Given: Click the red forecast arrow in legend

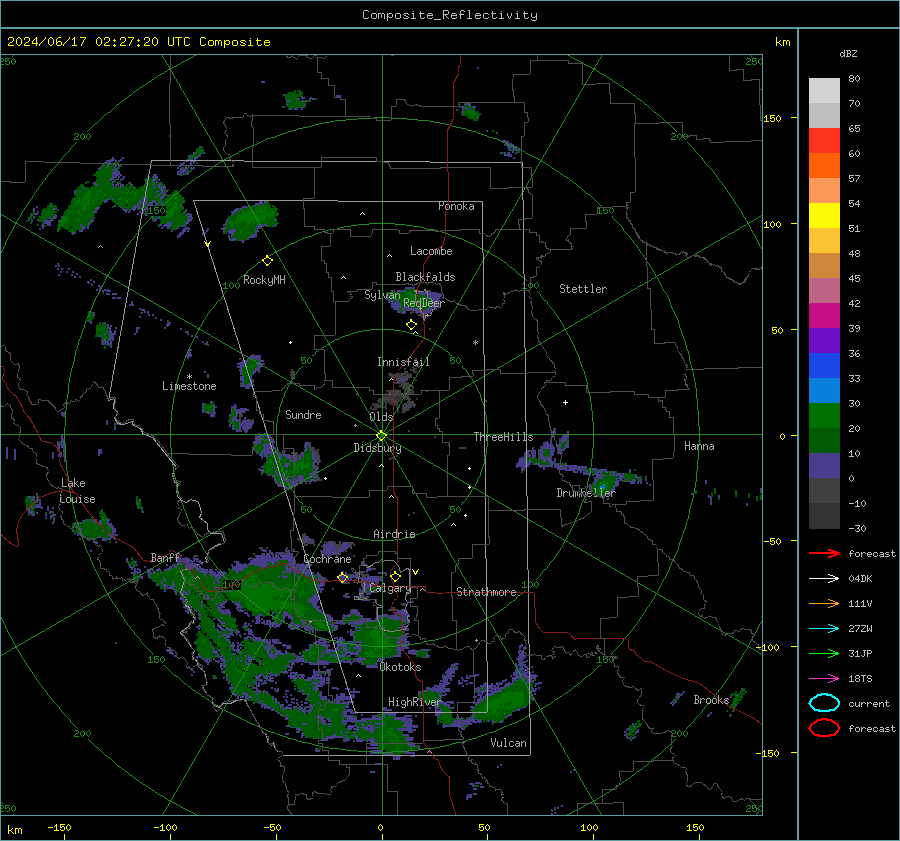Looking at the screenshot, I should point(824,553).
